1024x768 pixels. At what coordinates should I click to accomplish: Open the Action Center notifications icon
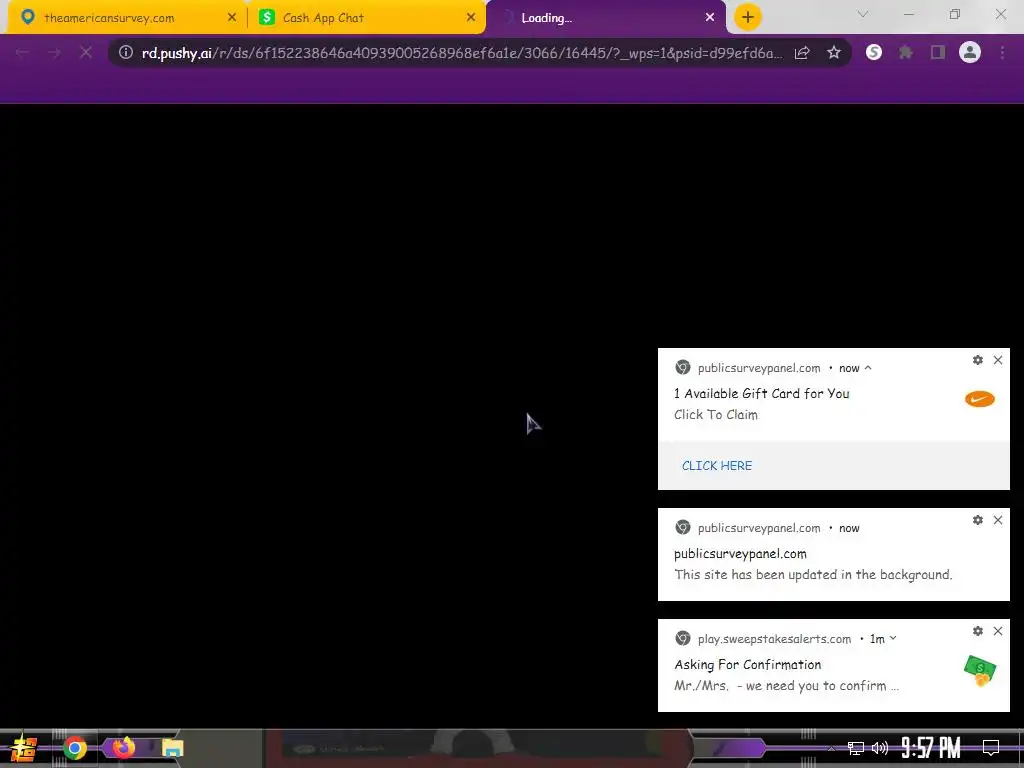point(991,748)
